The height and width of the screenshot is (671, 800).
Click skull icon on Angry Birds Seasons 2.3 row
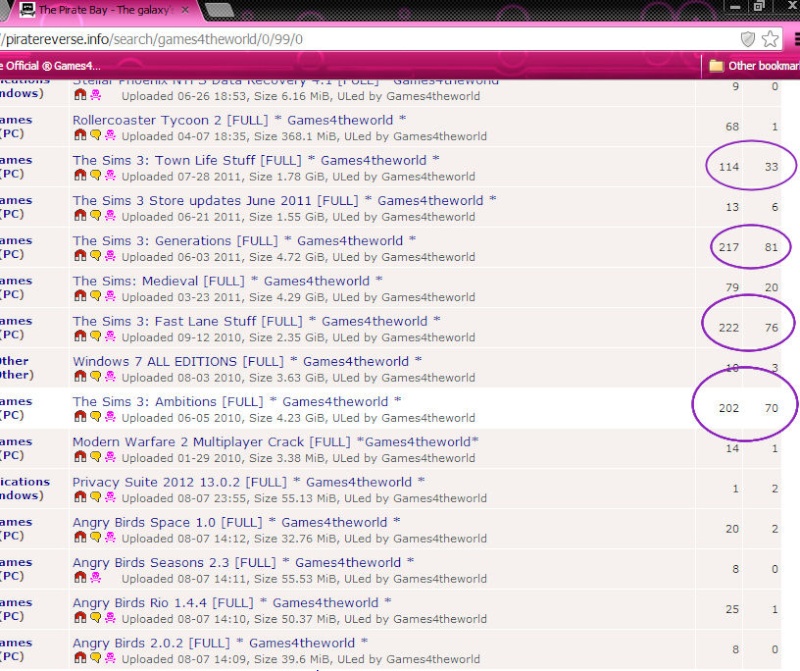95,578
